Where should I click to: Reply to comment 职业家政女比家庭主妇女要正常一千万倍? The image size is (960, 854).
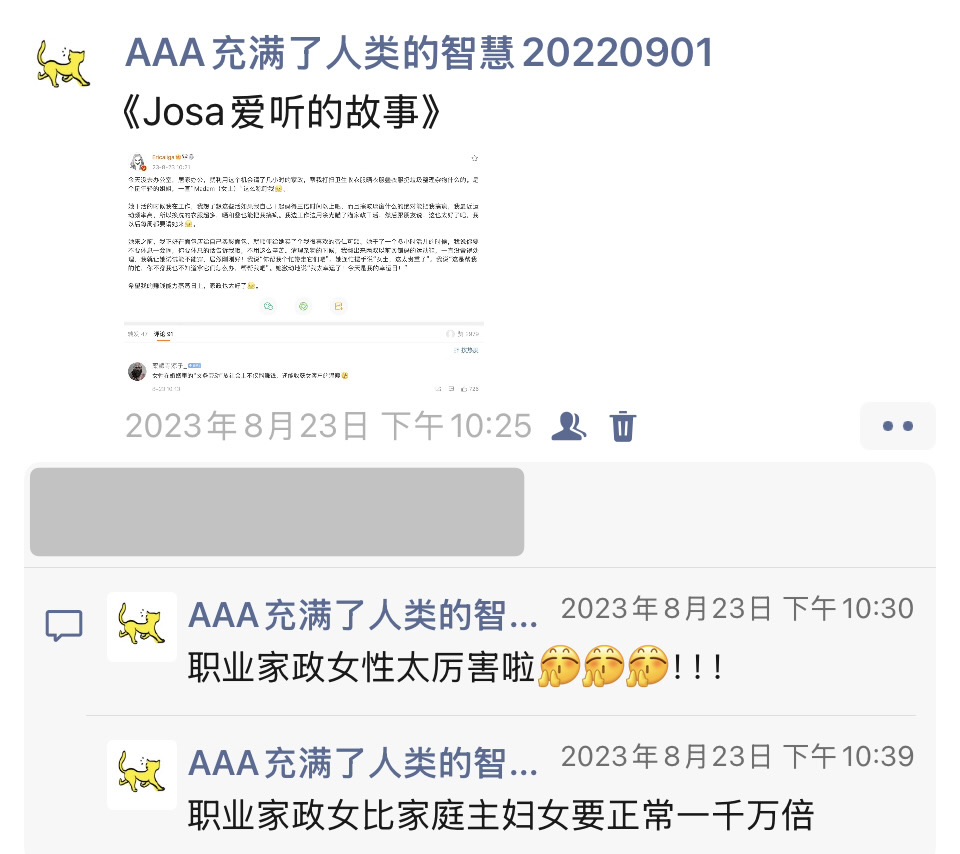click(x=501, y=815)
